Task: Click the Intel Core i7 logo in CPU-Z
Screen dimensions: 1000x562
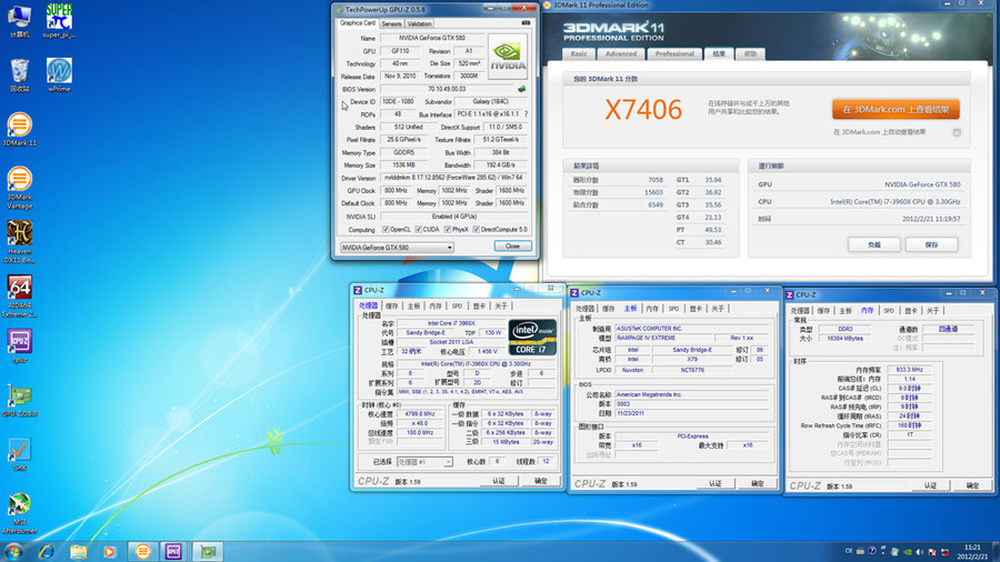Action: pos(533,337)
